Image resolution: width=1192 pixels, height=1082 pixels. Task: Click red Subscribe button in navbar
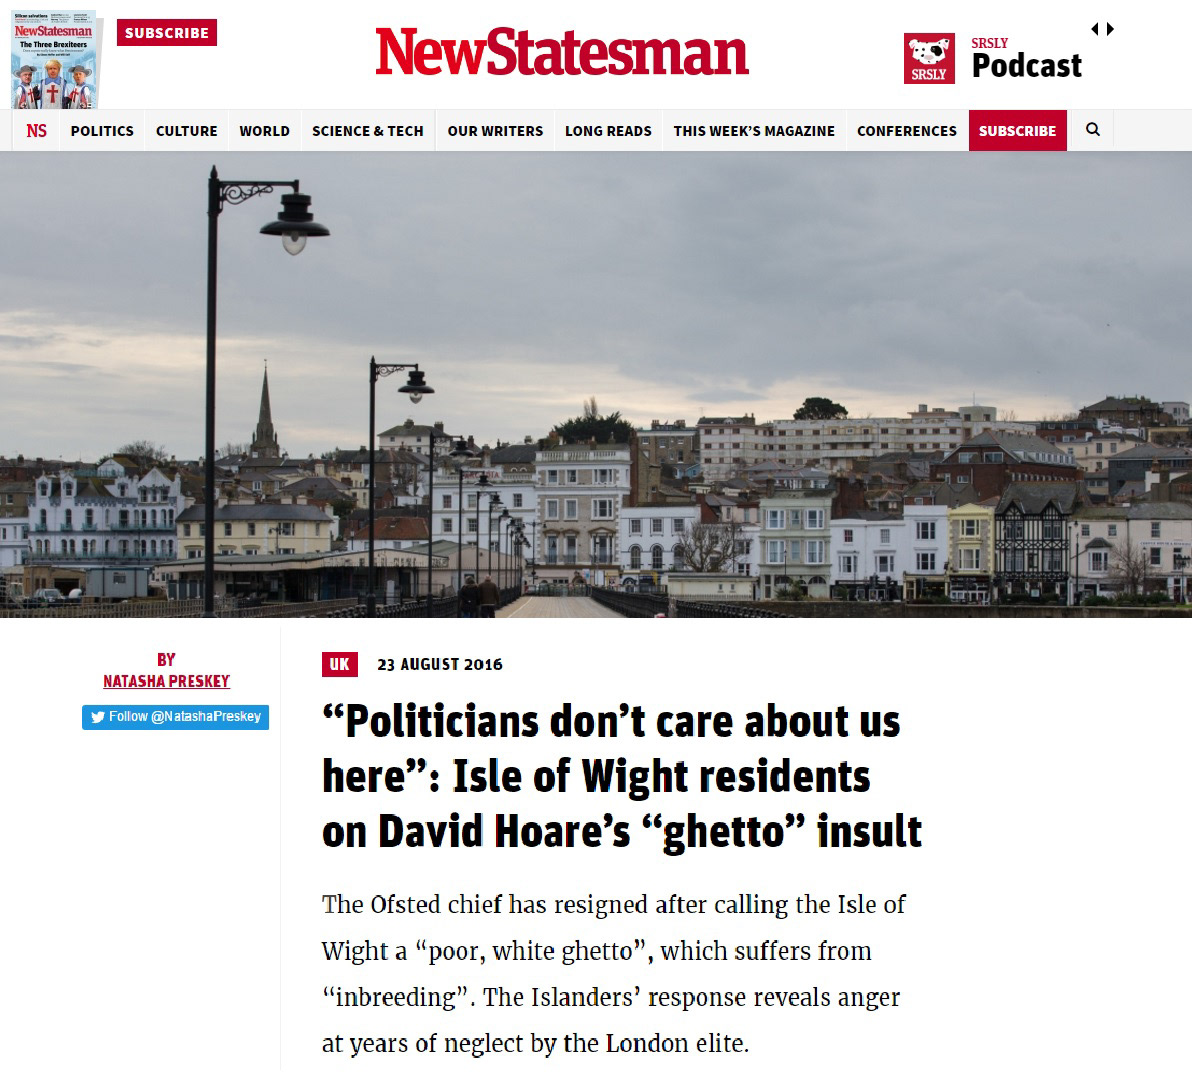point(1017,131)
